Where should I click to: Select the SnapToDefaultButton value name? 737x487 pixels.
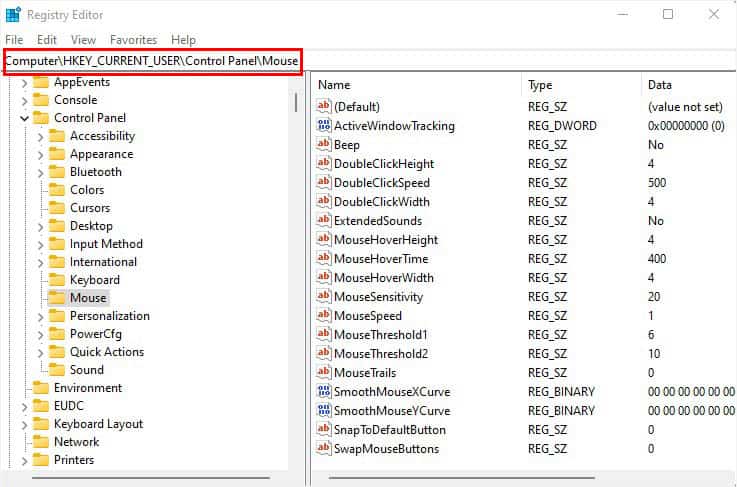point(390,430)
